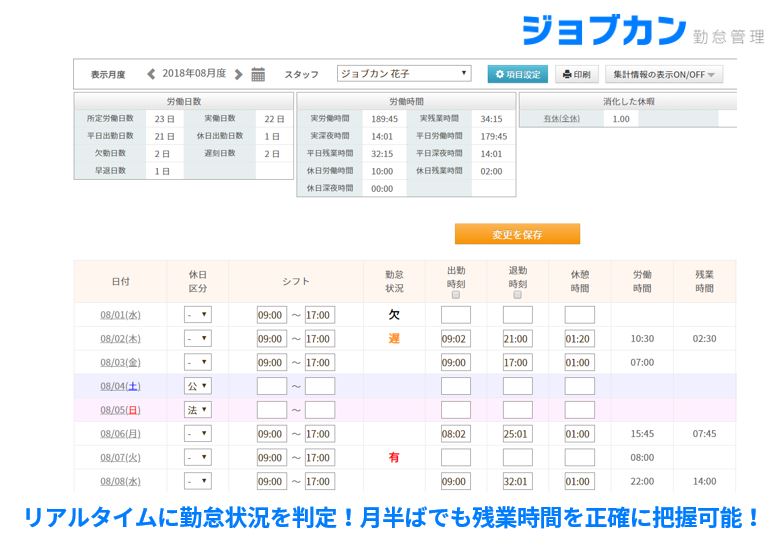Check the 退勤時刻 column checkbox

517,295
